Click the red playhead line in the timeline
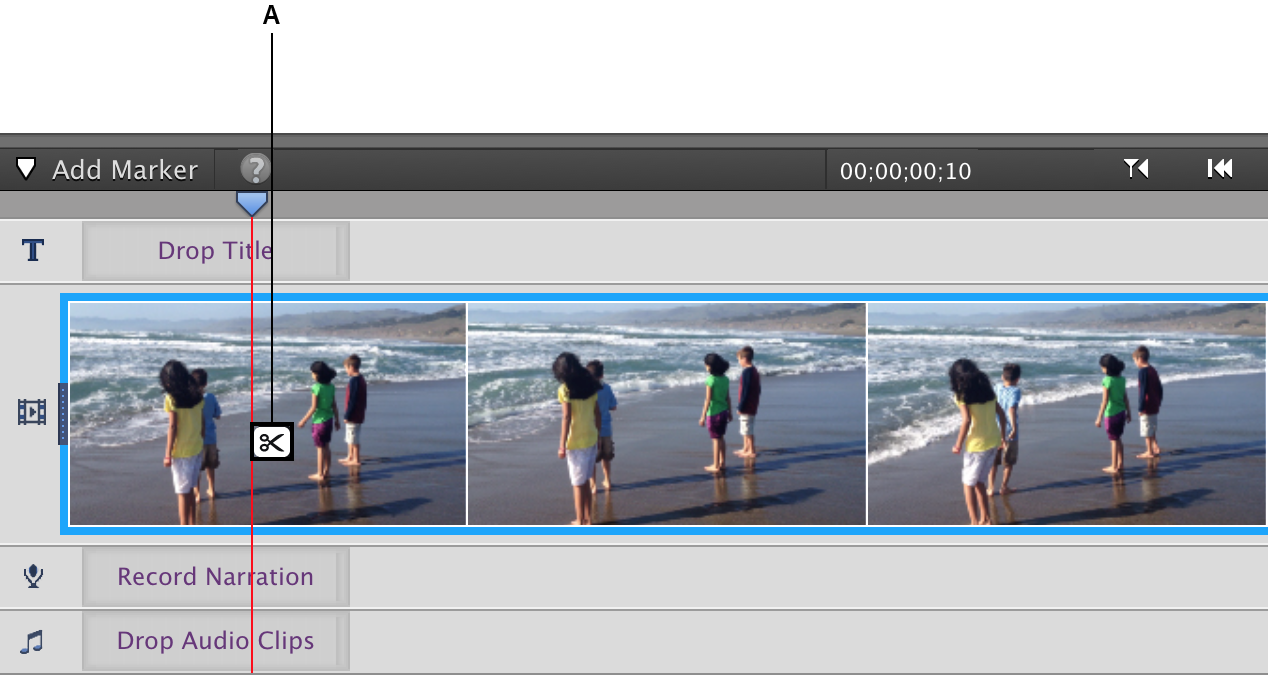The height and width of the screenshot is (675, 1268). point(252,600)
